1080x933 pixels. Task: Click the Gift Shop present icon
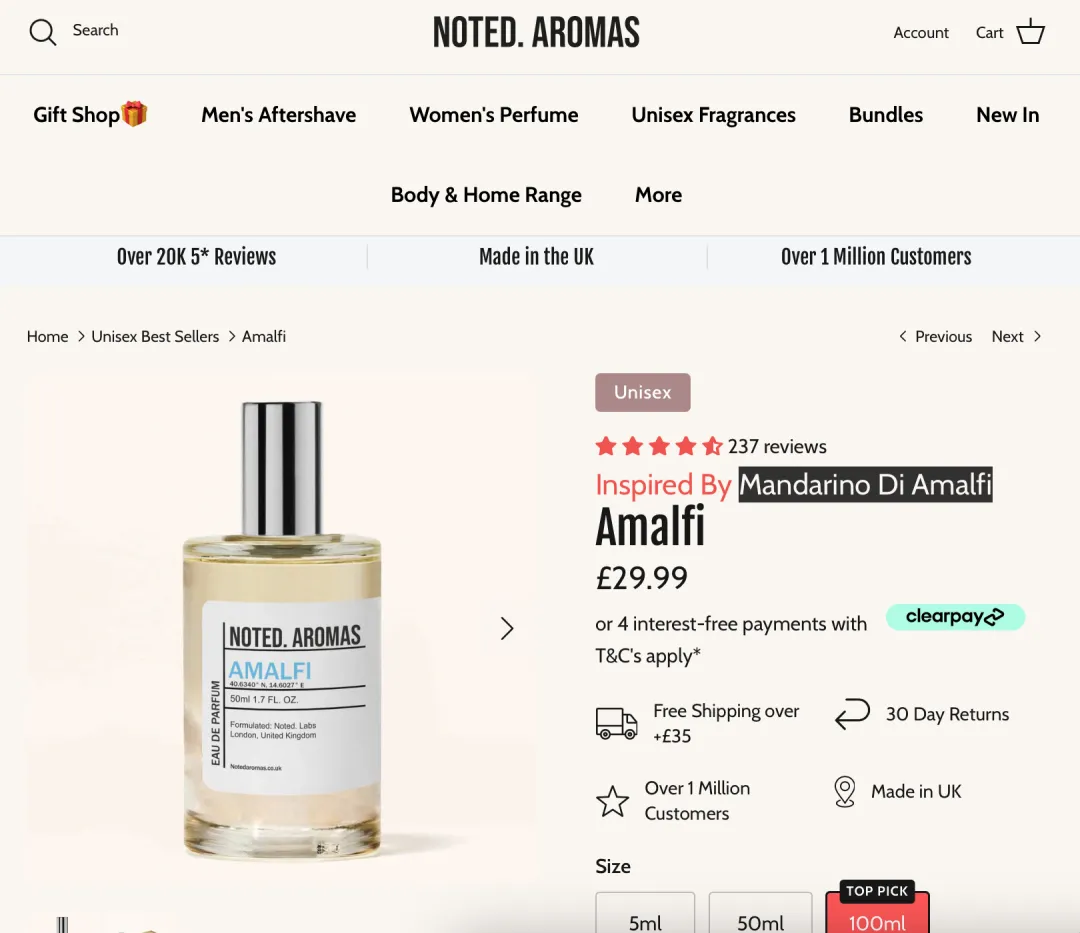[134, 114]
